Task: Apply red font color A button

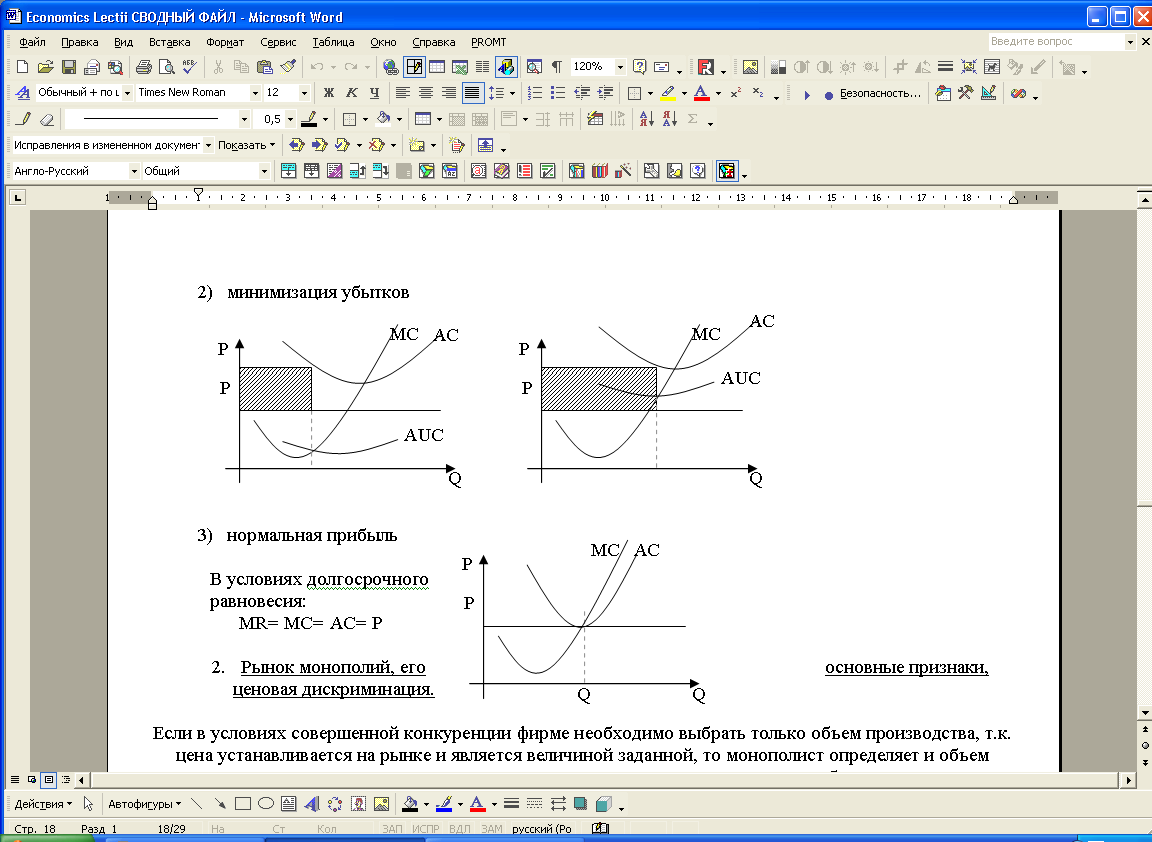Action: pos(702,93)
